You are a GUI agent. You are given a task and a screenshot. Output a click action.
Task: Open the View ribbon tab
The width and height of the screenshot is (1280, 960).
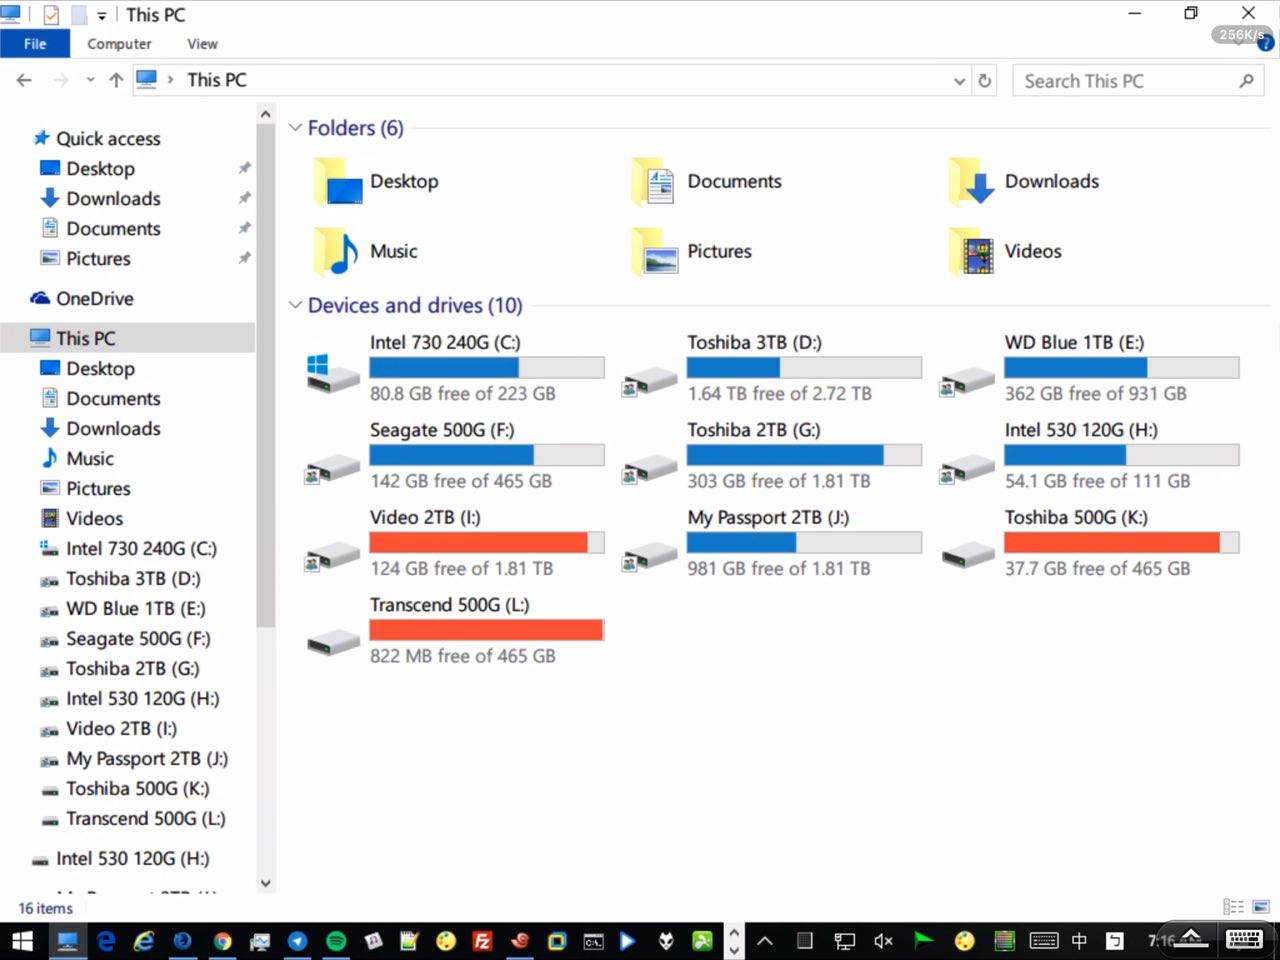202,44
